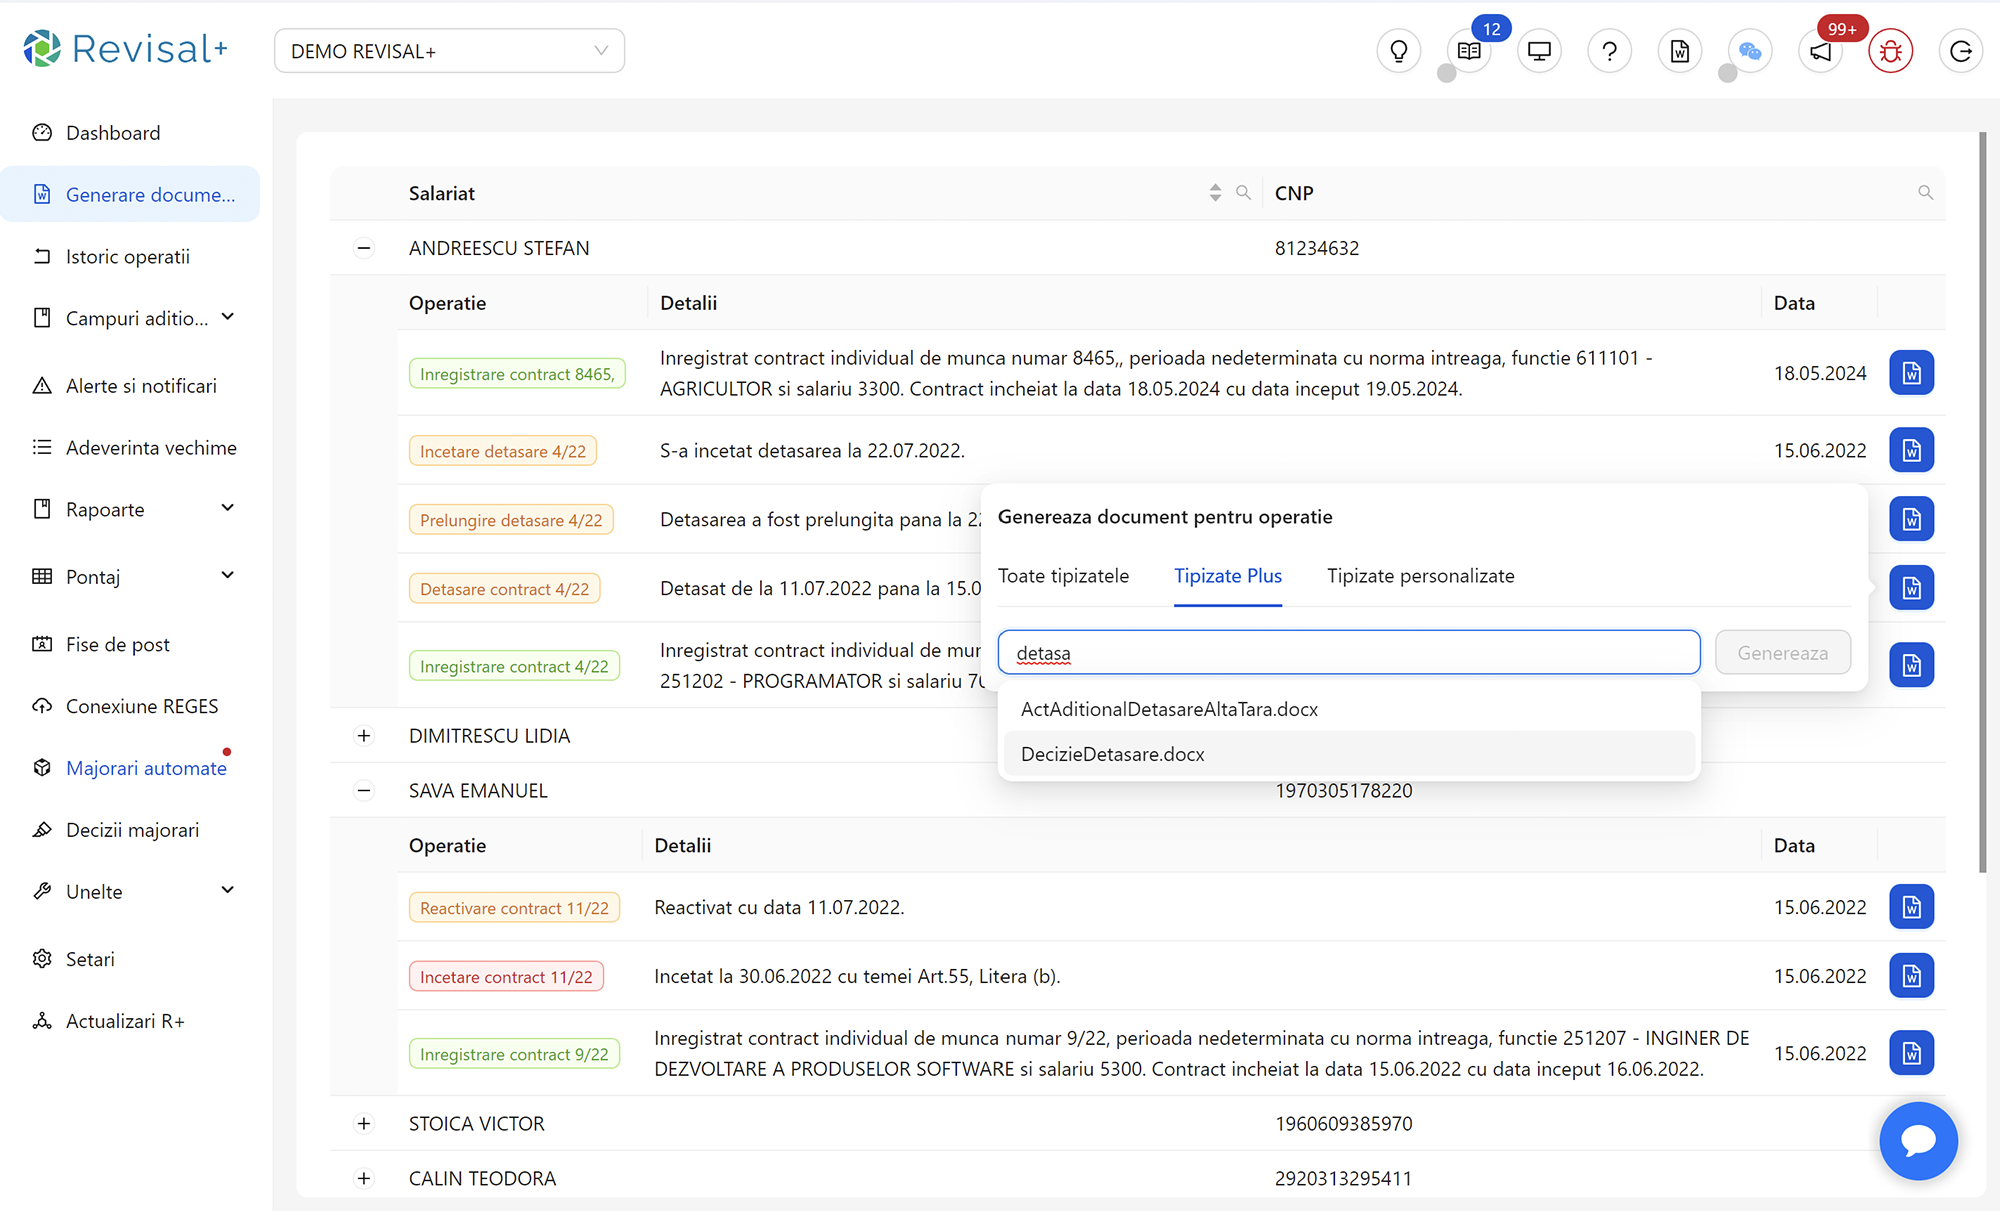2000x1211 pixels.
Task: Click the template search input field
Action: pyautogui.click(x=1348, y=653)
